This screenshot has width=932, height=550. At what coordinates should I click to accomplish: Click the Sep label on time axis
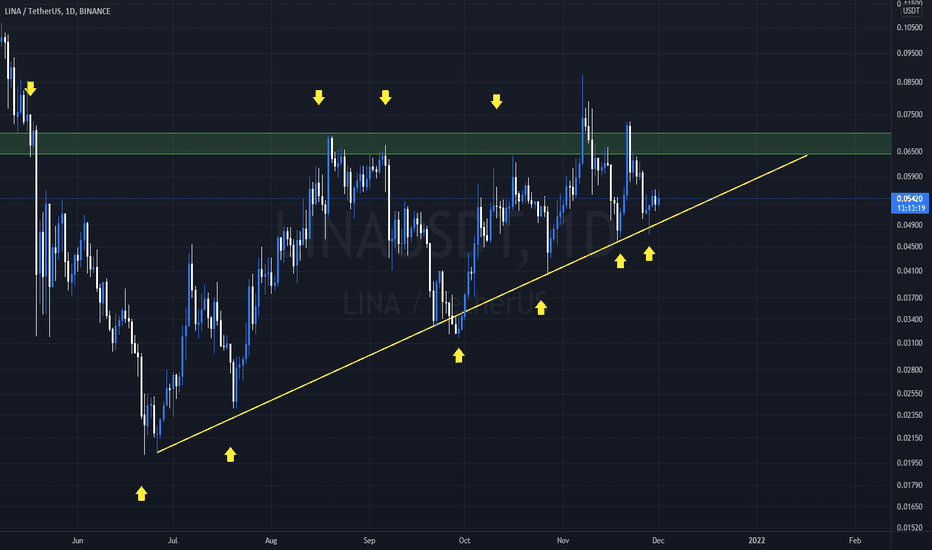(369, 541)
